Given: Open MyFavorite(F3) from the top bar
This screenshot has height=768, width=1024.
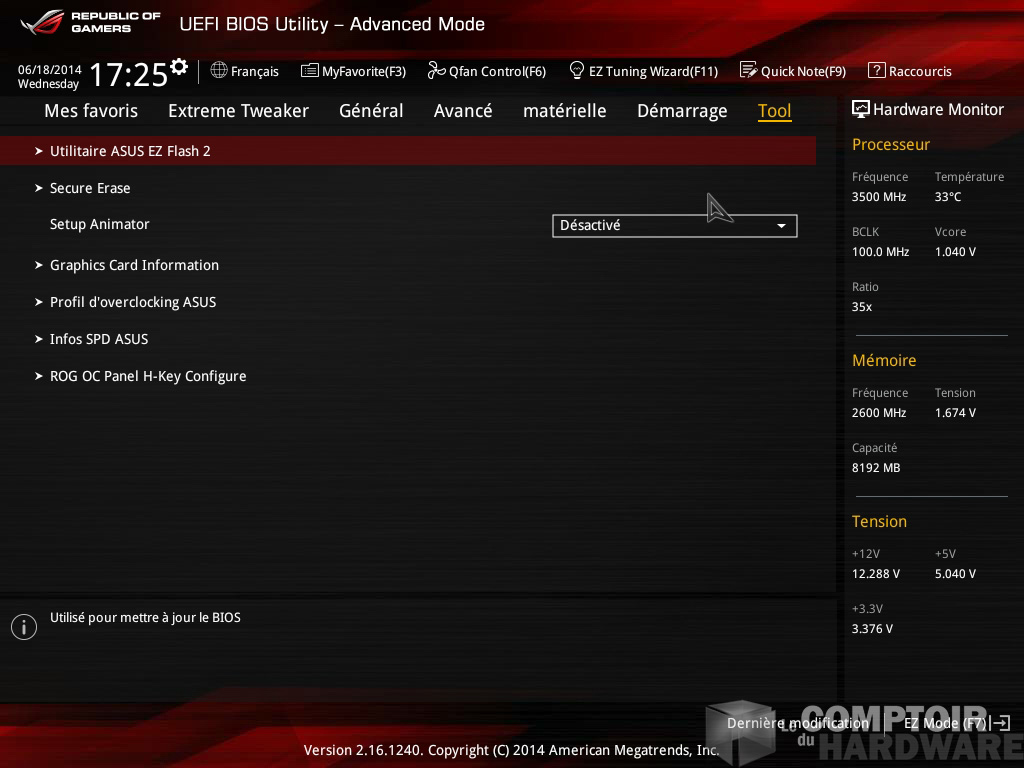Looking at the screenshot, I should point(353,71).
